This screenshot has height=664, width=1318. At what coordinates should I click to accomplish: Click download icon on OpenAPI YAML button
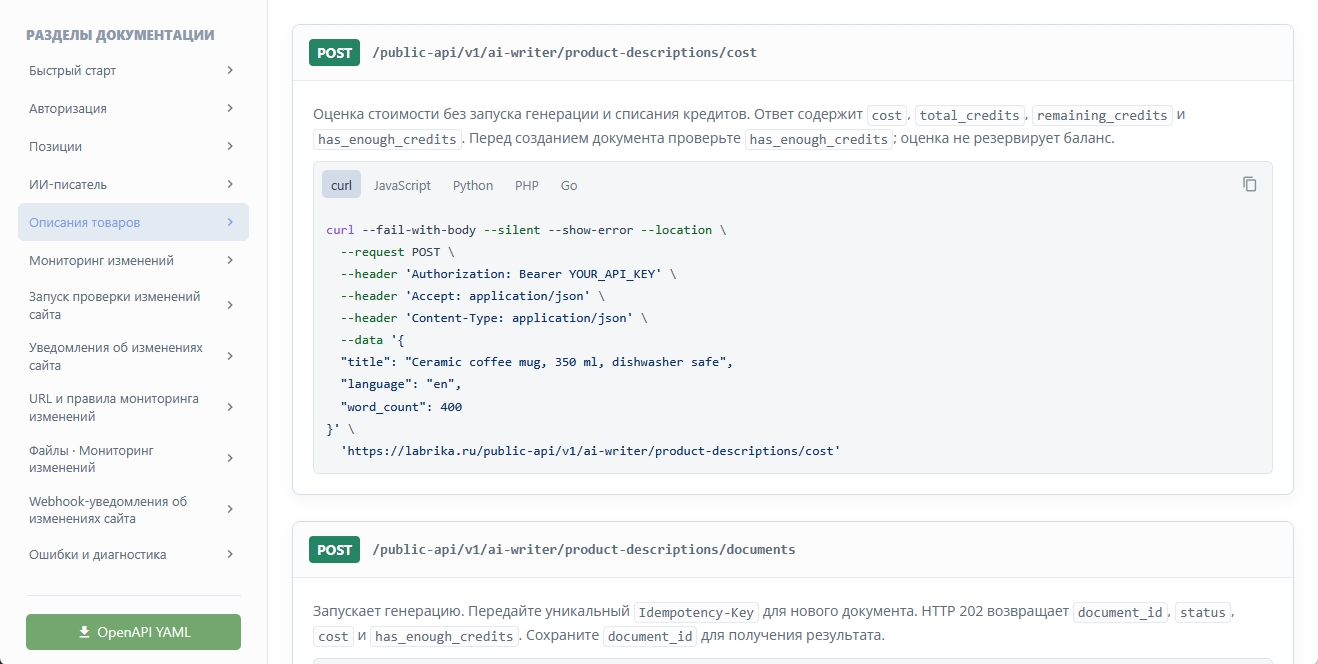click(x=84, y=632)
